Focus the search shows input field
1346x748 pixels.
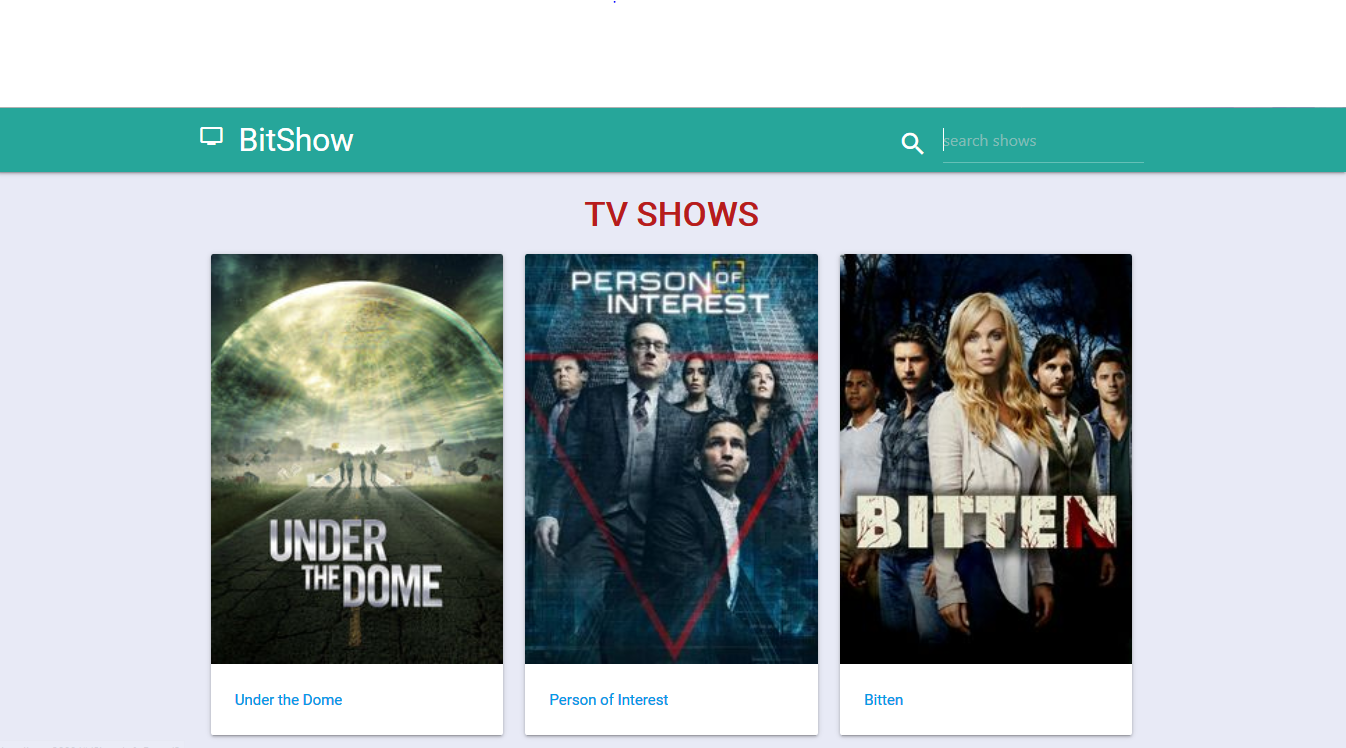point(1043,141)
